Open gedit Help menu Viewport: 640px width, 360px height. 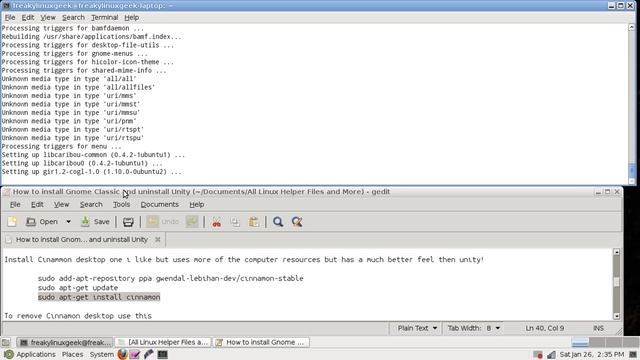[x=197, y=204]
